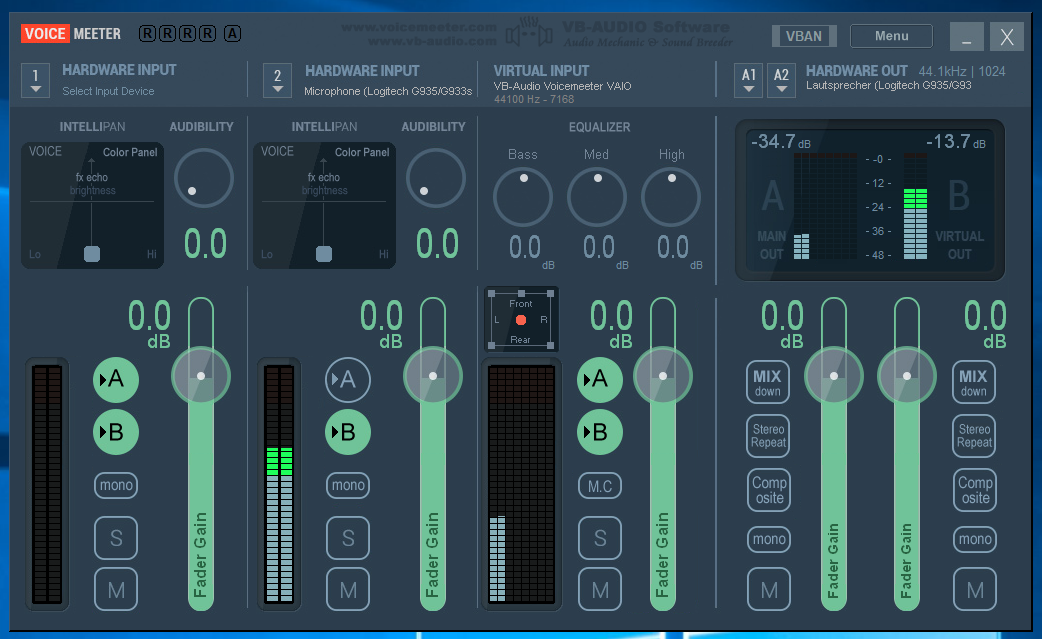Toggle bus B routing on Hardware Input 1
The height and width of the screenshot is (639, 1042).
116,432
